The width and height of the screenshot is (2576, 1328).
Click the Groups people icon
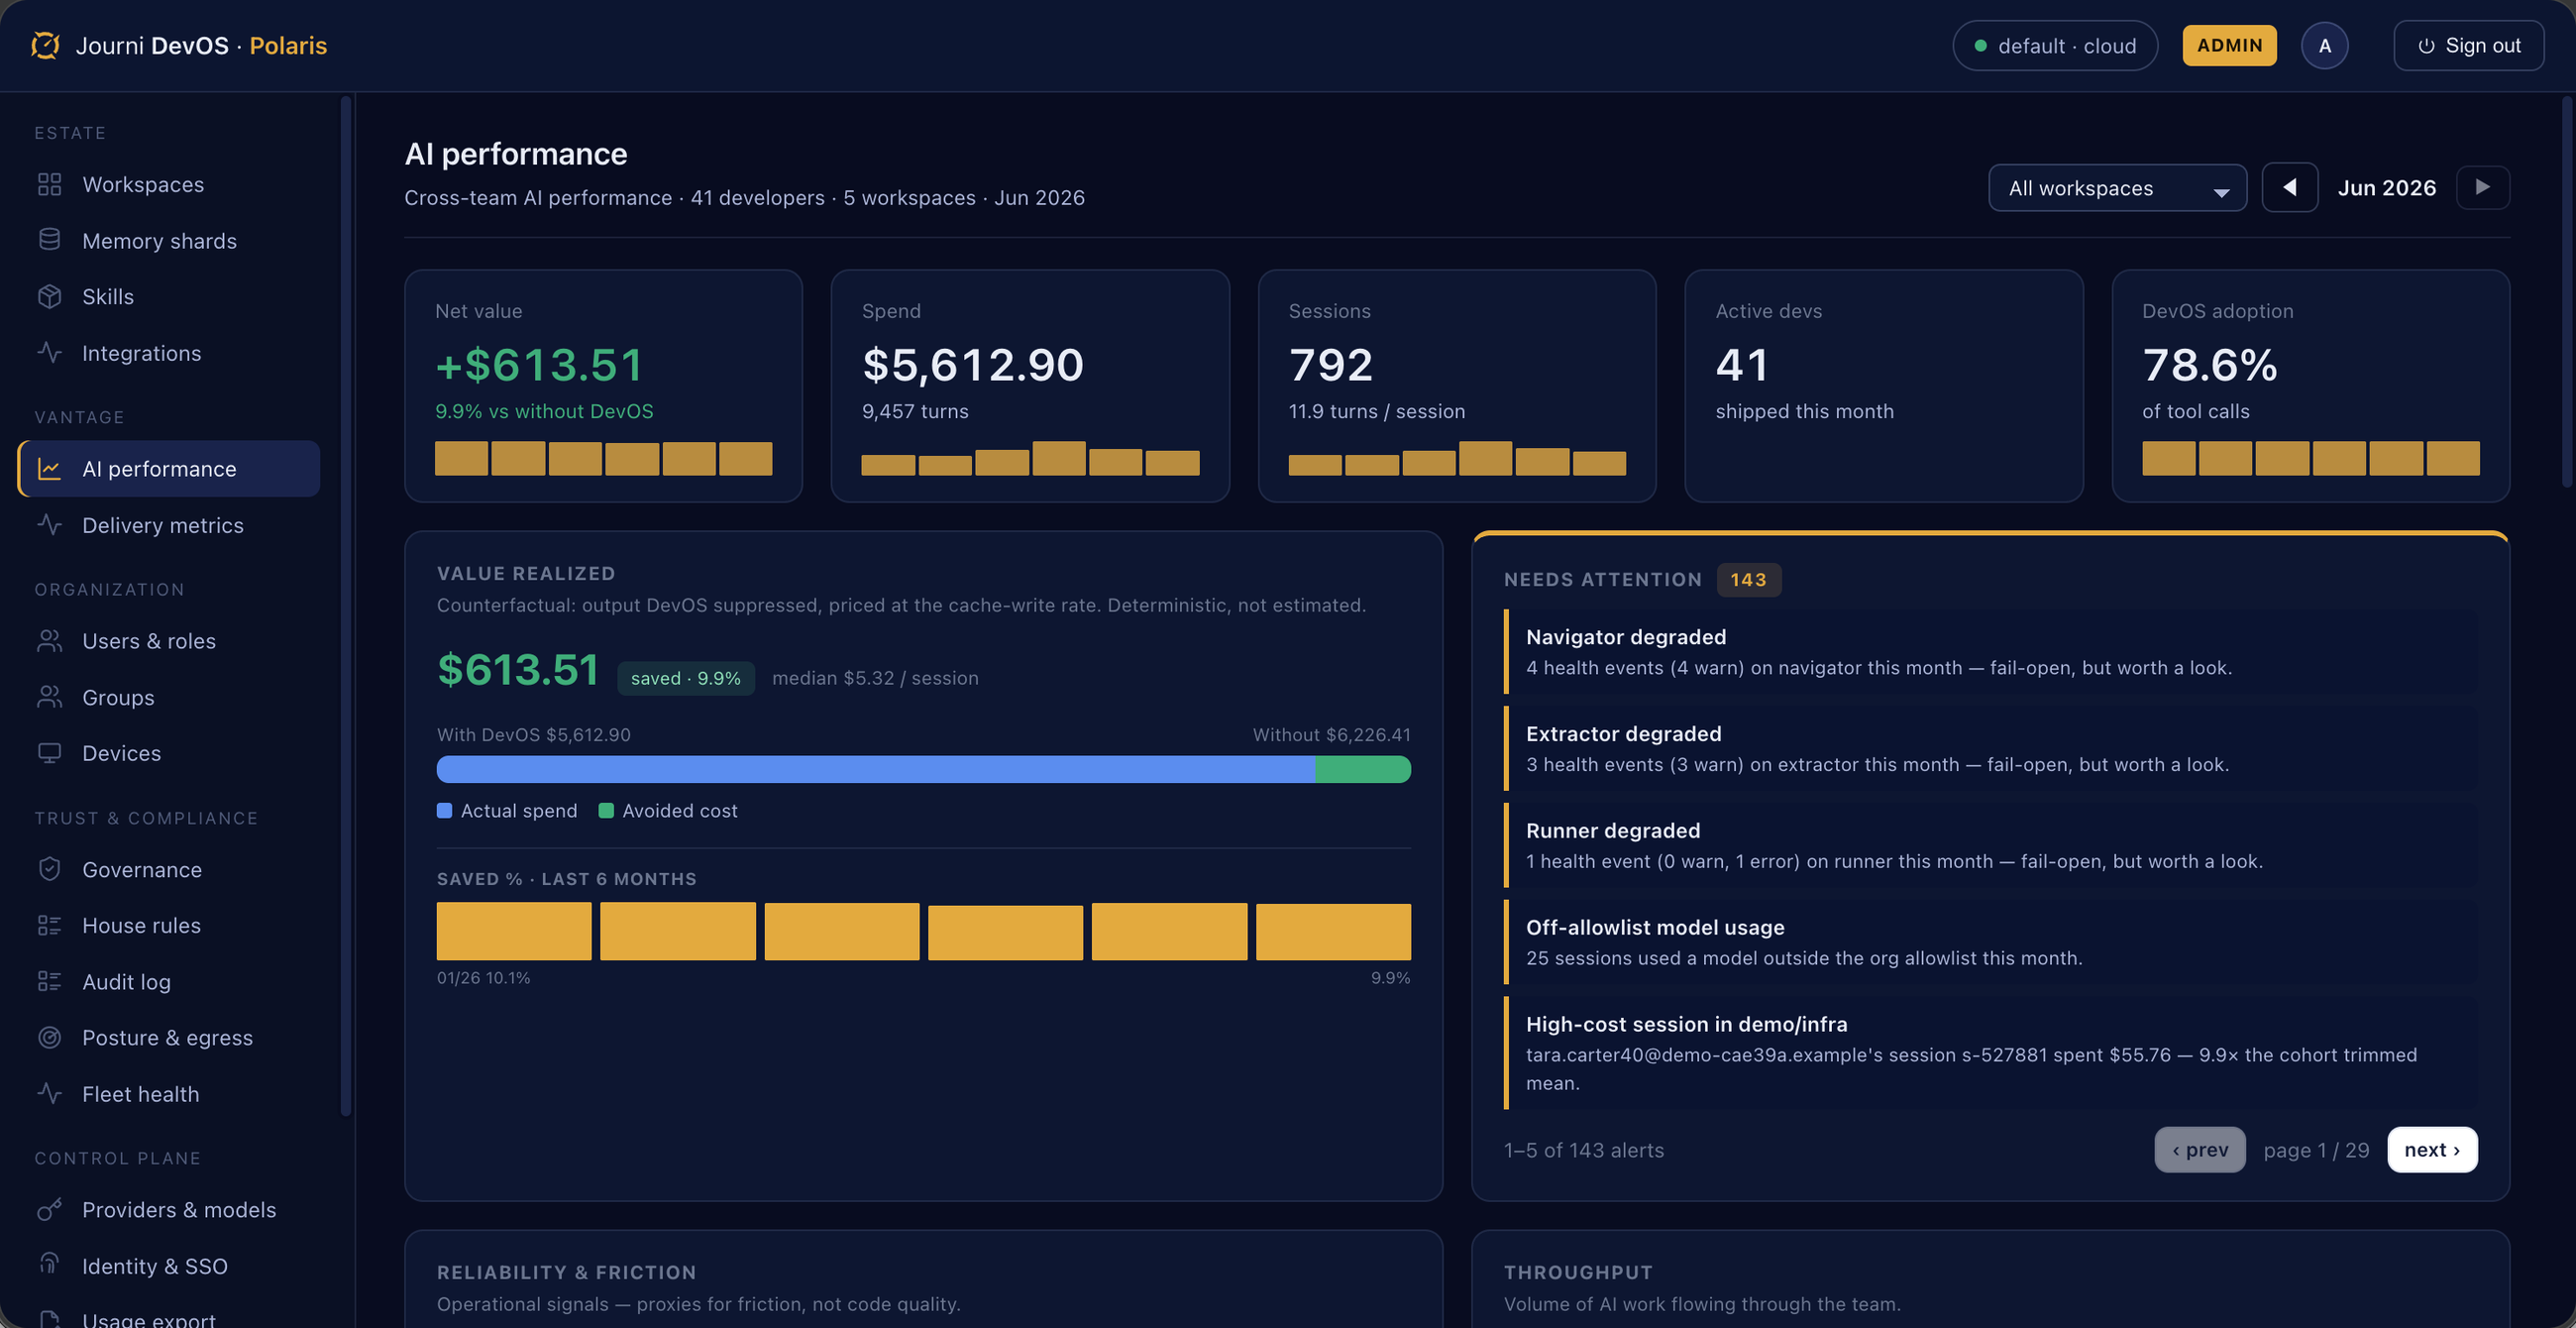tap(49, 696)
